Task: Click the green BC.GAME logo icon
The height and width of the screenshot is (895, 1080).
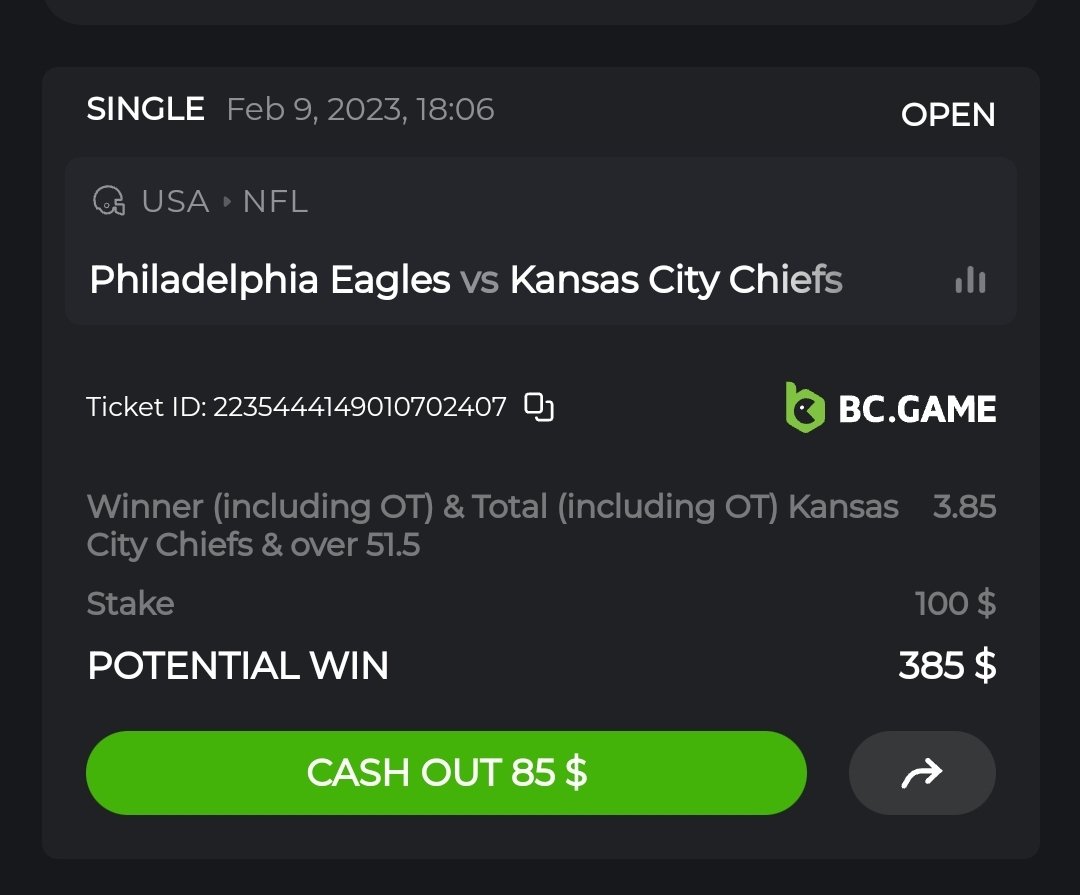Action: [805, 408]
